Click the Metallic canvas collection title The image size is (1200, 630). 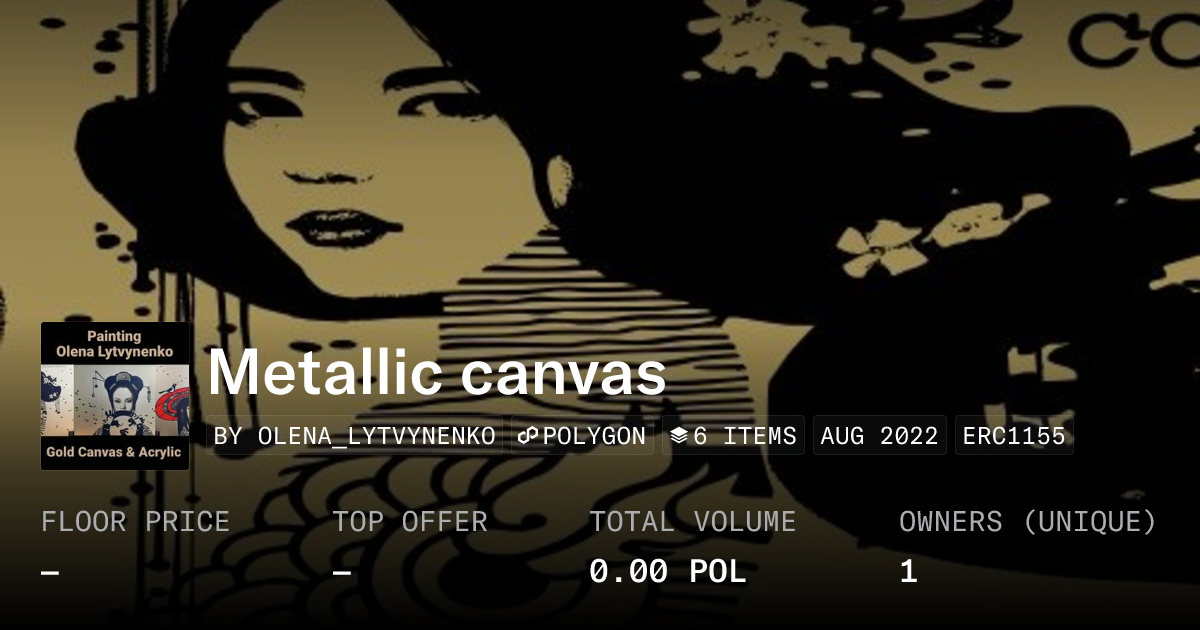[437, 373]
